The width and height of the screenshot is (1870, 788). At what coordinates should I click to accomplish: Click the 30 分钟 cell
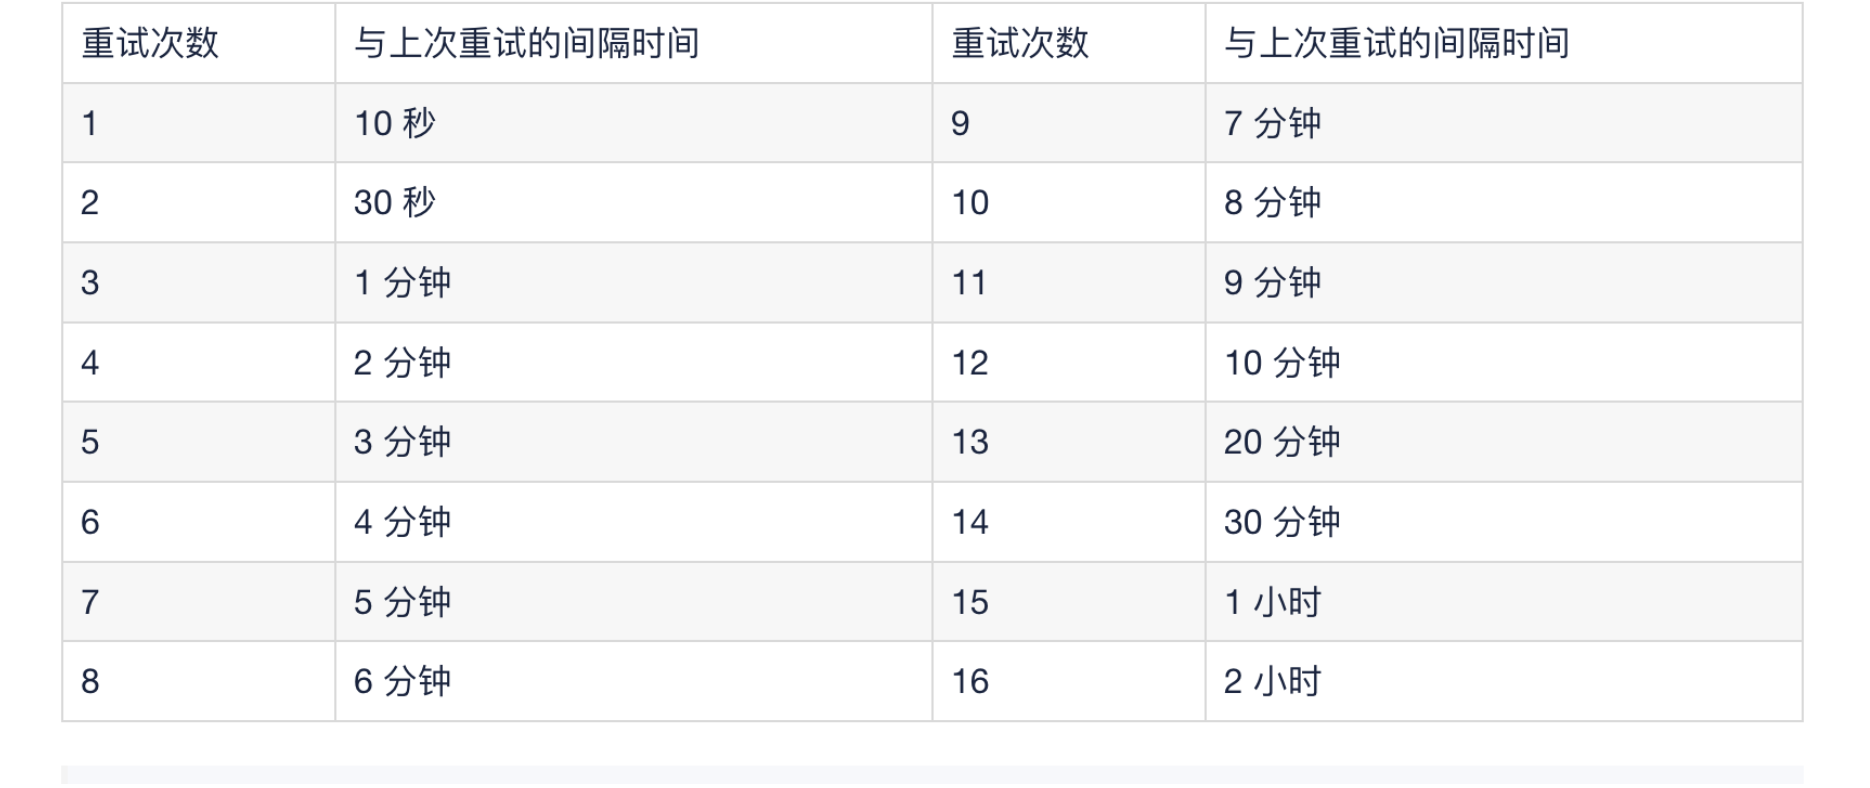tap(1282, 521)
